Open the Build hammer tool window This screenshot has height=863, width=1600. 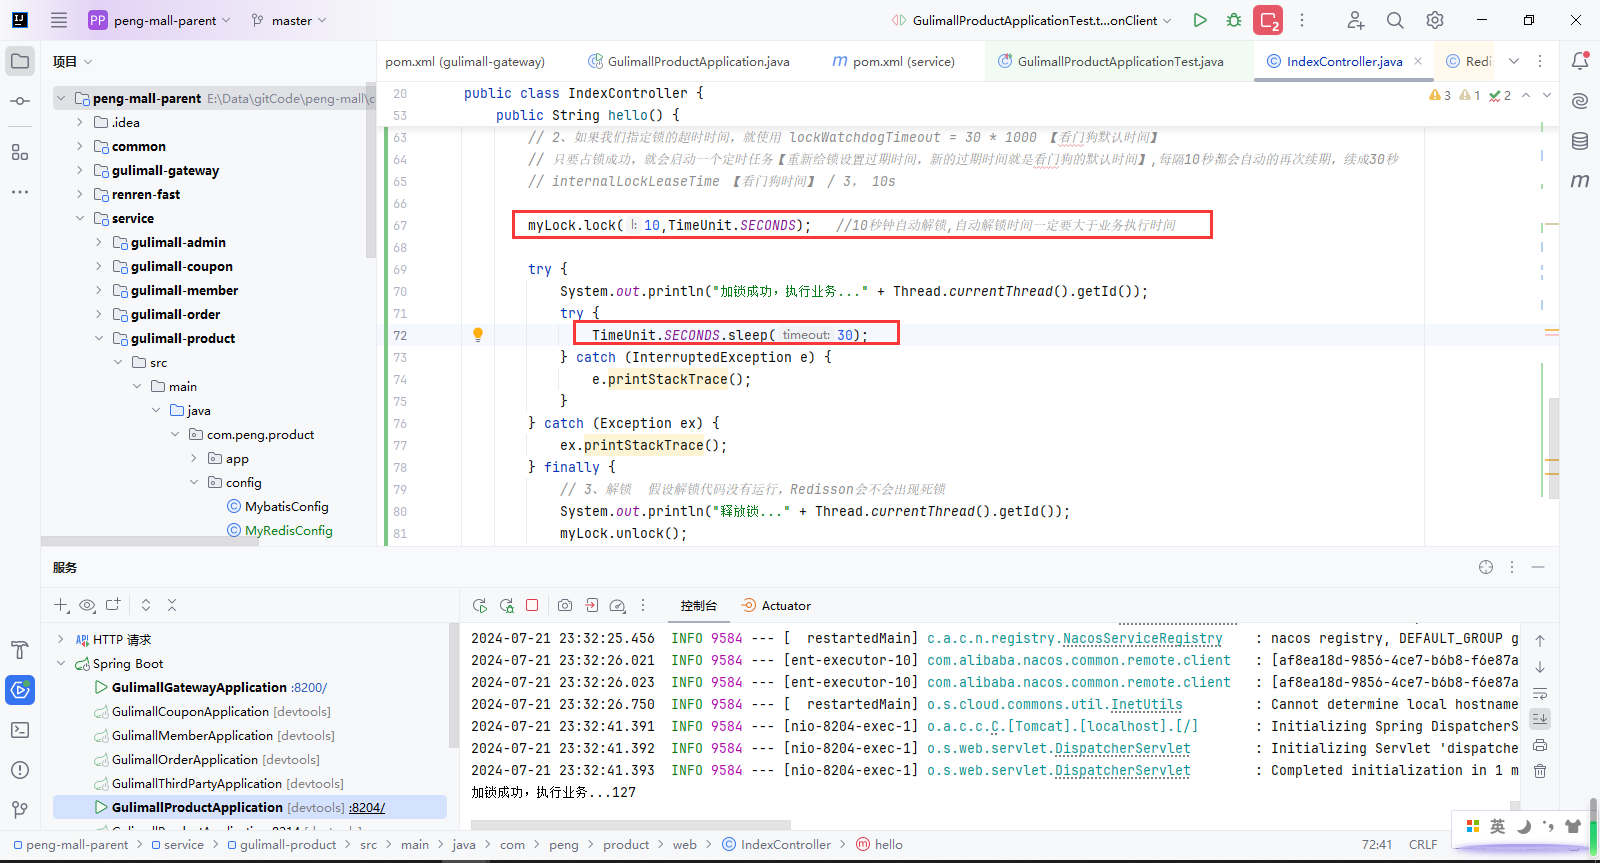[20, 650]
